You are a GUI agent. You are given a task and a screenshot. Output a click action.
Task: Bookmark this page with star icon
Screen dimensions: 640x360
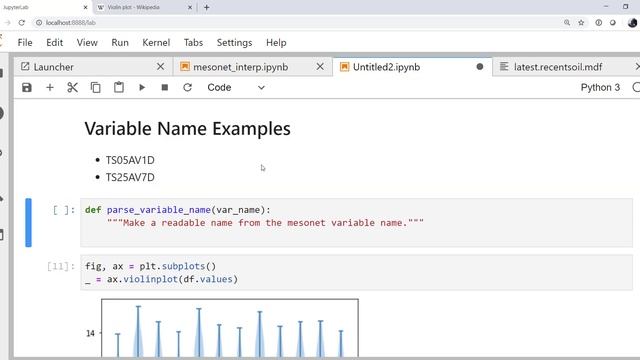point(581,23)
